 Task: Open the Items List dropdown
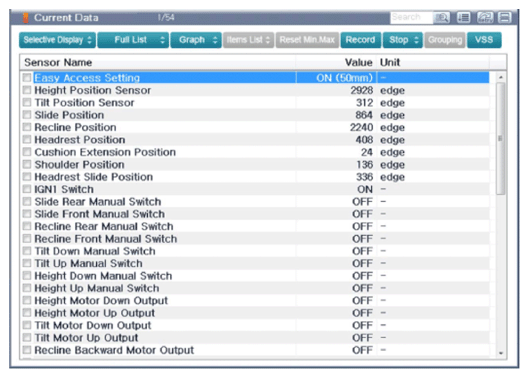coord(248,40)
